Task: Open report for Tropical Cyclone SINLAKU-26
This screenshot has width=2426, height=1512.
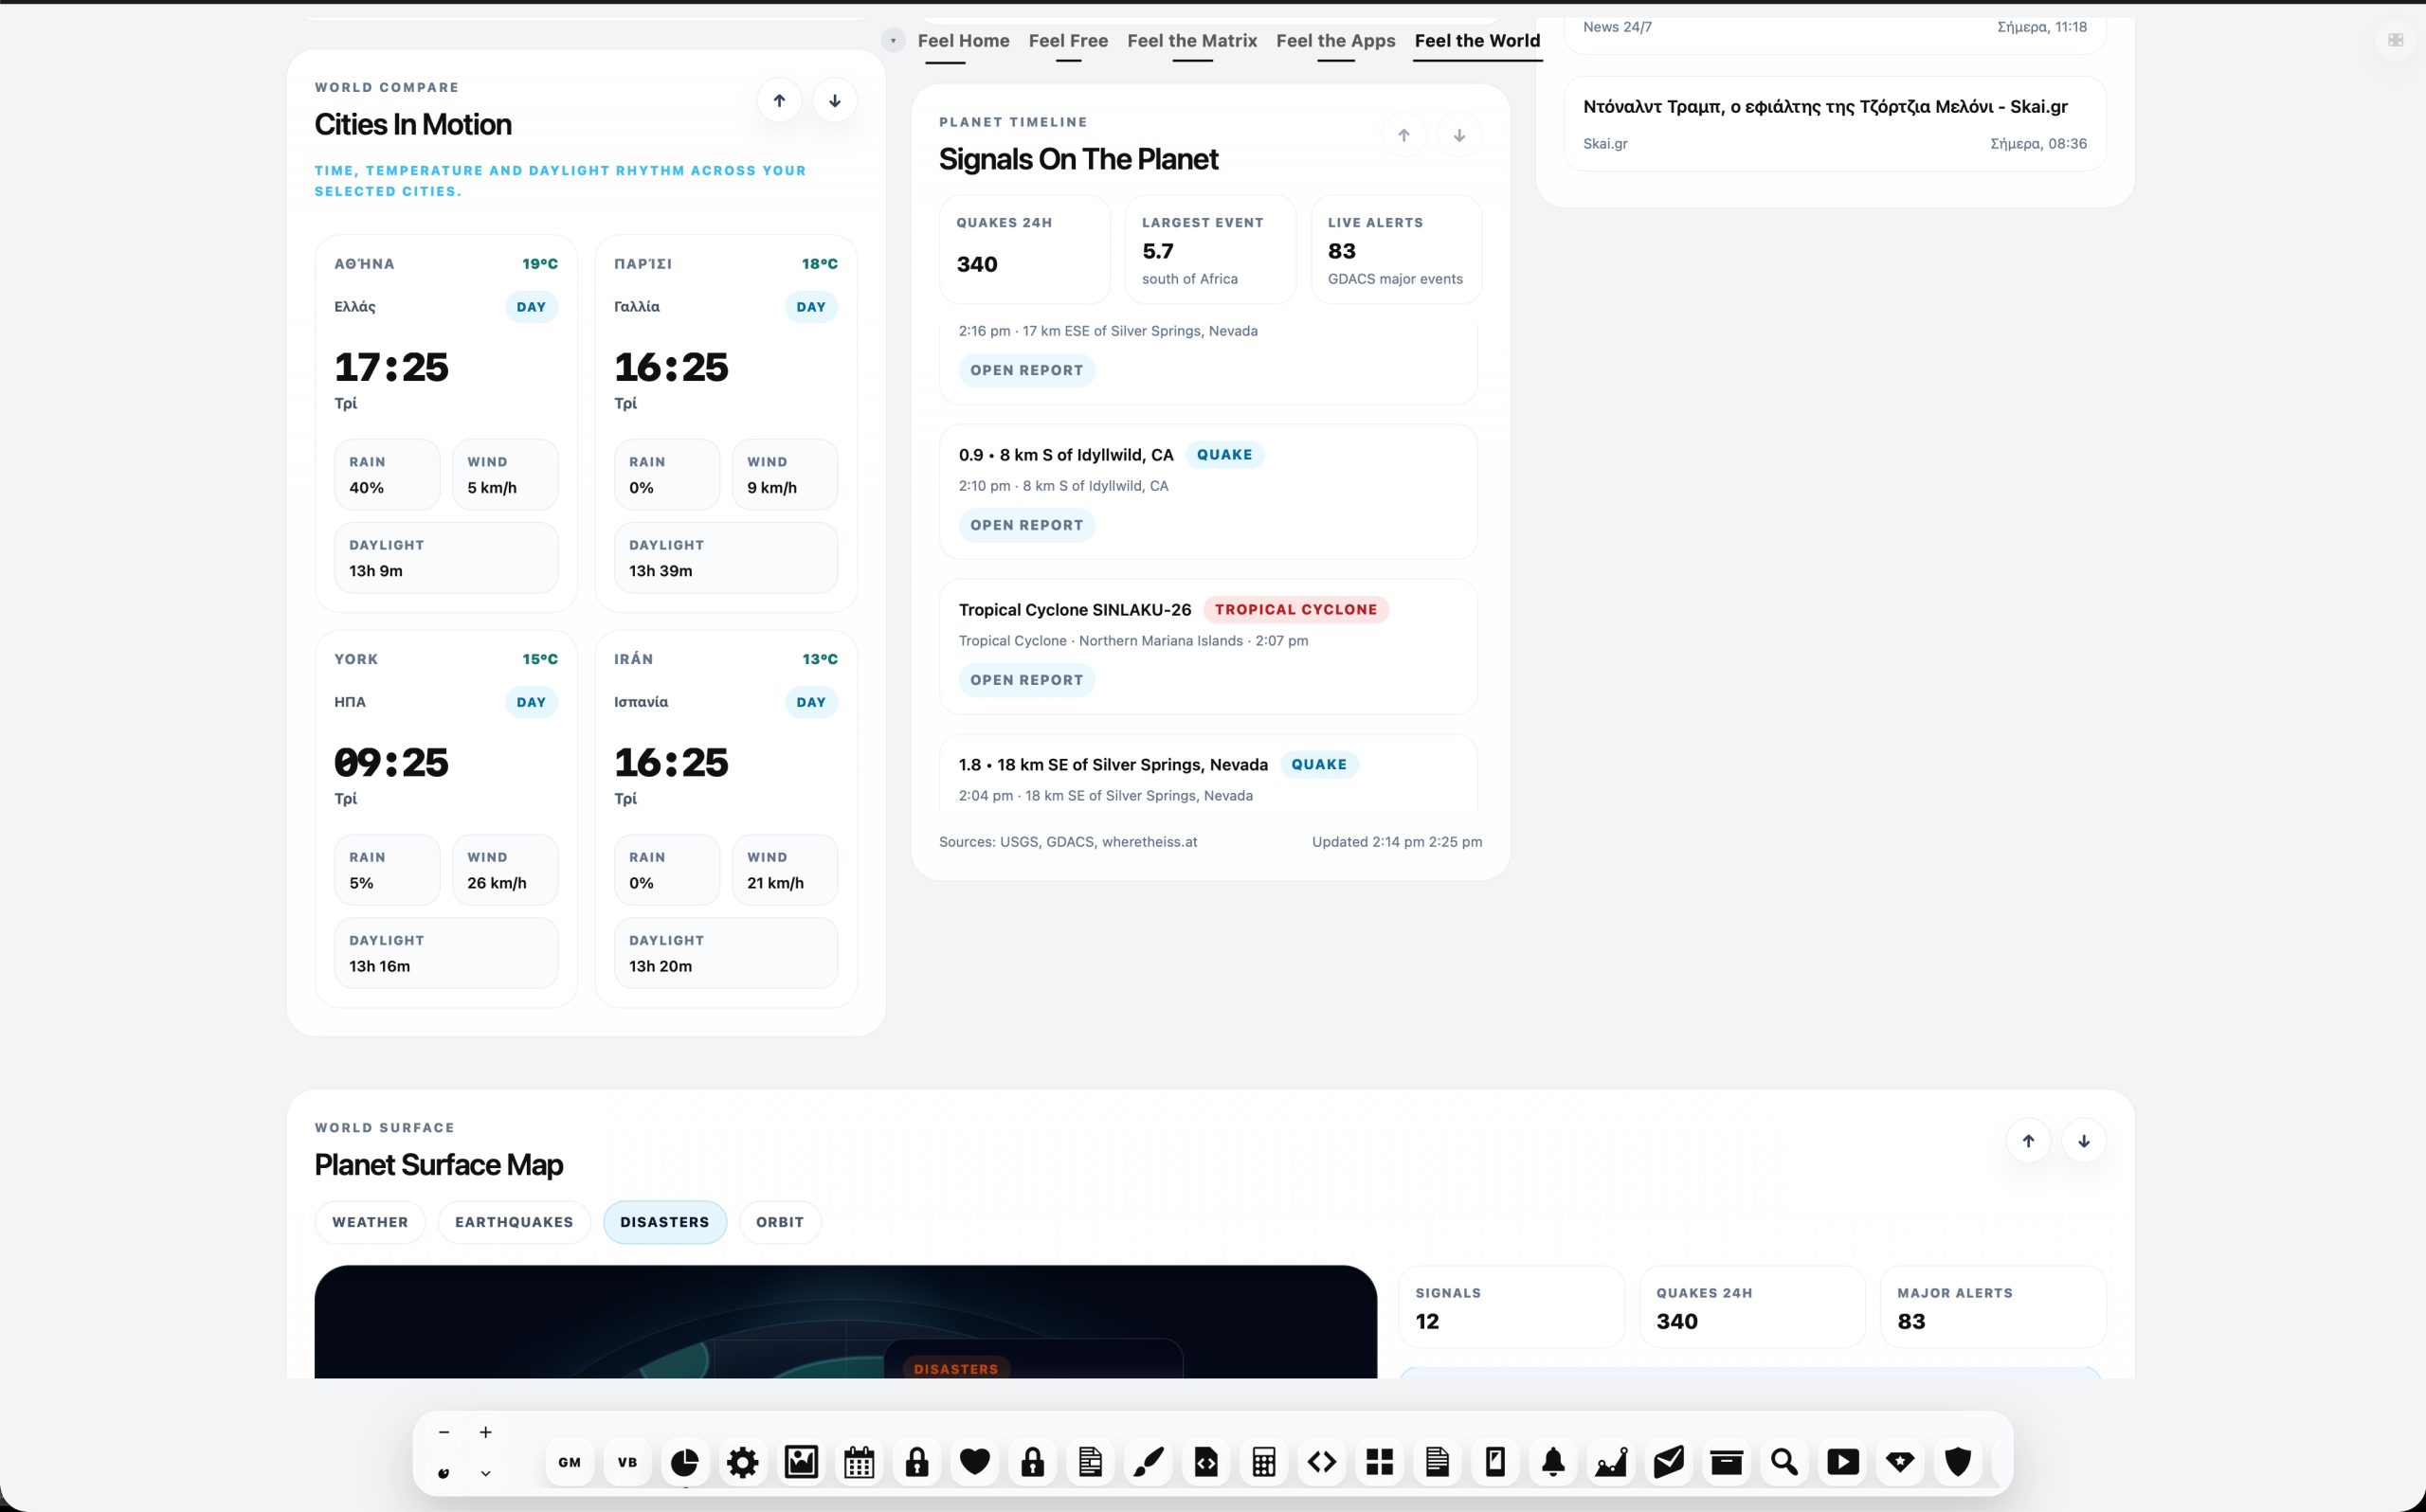Action: coord(1026,680)
